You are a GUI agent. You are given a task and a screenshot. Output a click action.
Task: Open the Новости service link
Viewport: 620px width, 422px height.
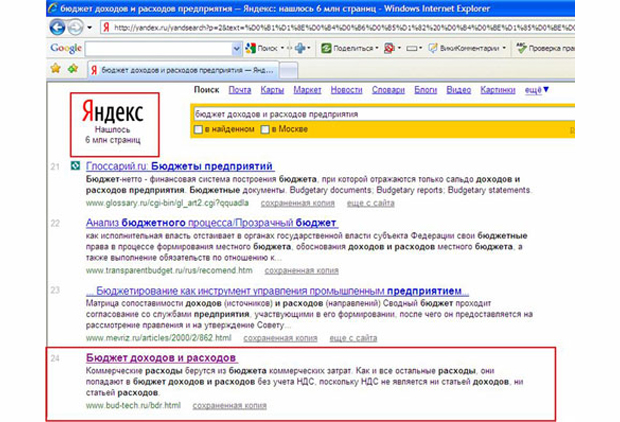pos(346,90)
